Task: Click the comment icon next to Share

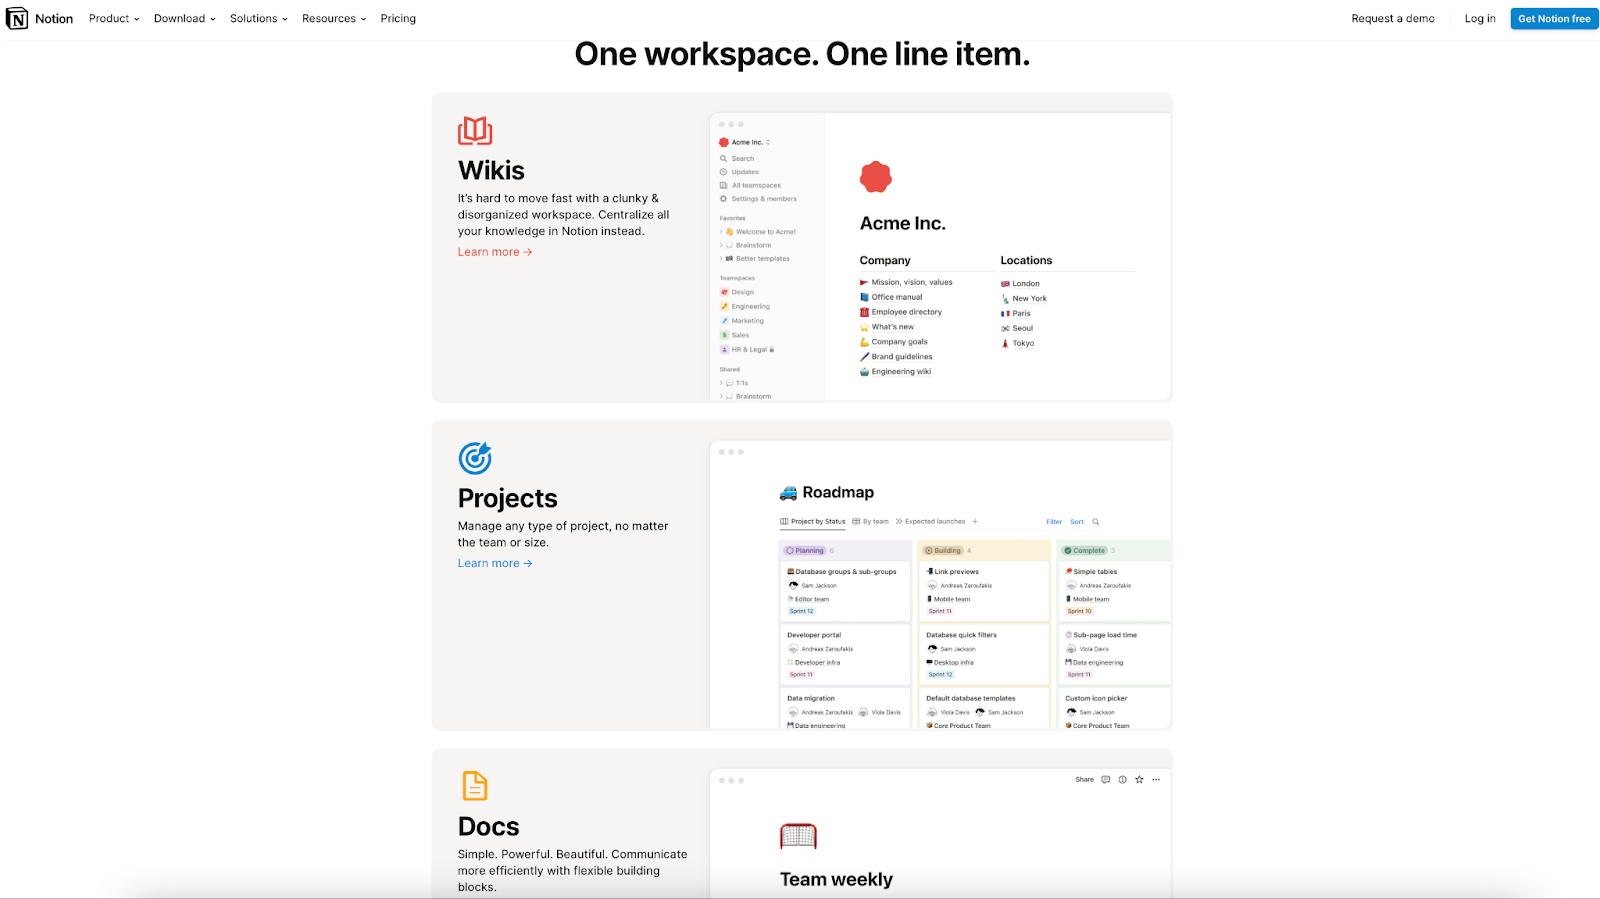Action: coord(1106,780)
